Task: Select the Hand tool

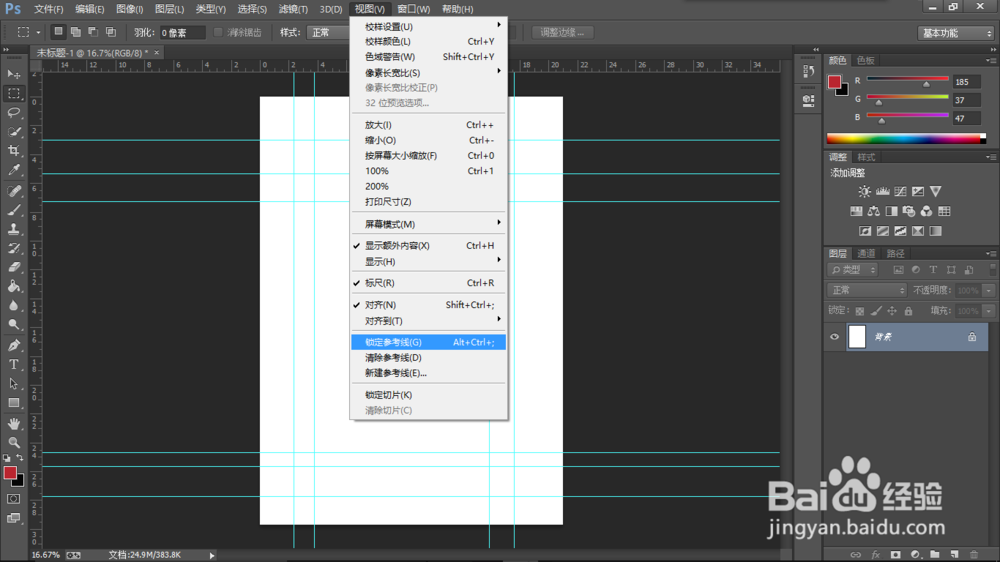Action: 13,424
